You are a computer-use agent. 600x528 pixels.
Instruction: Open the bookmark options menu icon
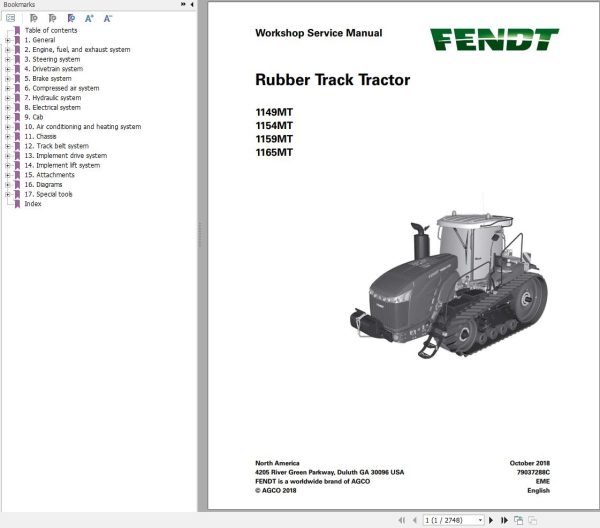click(11, 18)
